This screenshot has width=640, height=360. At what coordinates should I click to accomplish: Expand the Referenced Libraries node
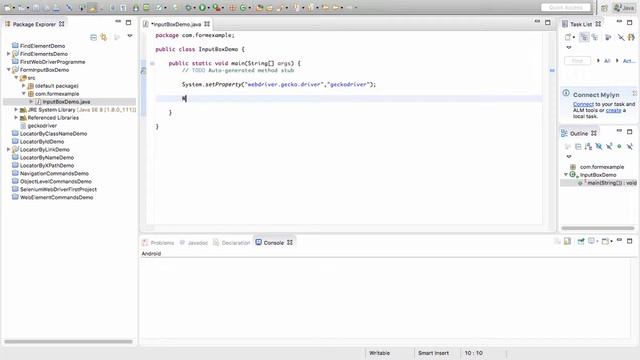[16, 118]
